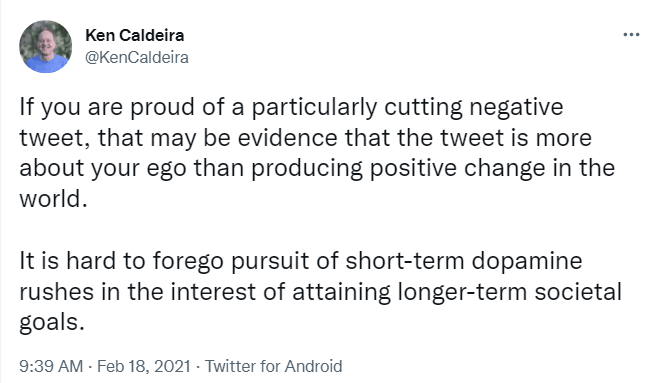This screenshot has width=653, height=383.
Task: Open the Twitter for Android source link
Action: click(x=273, y=366)
